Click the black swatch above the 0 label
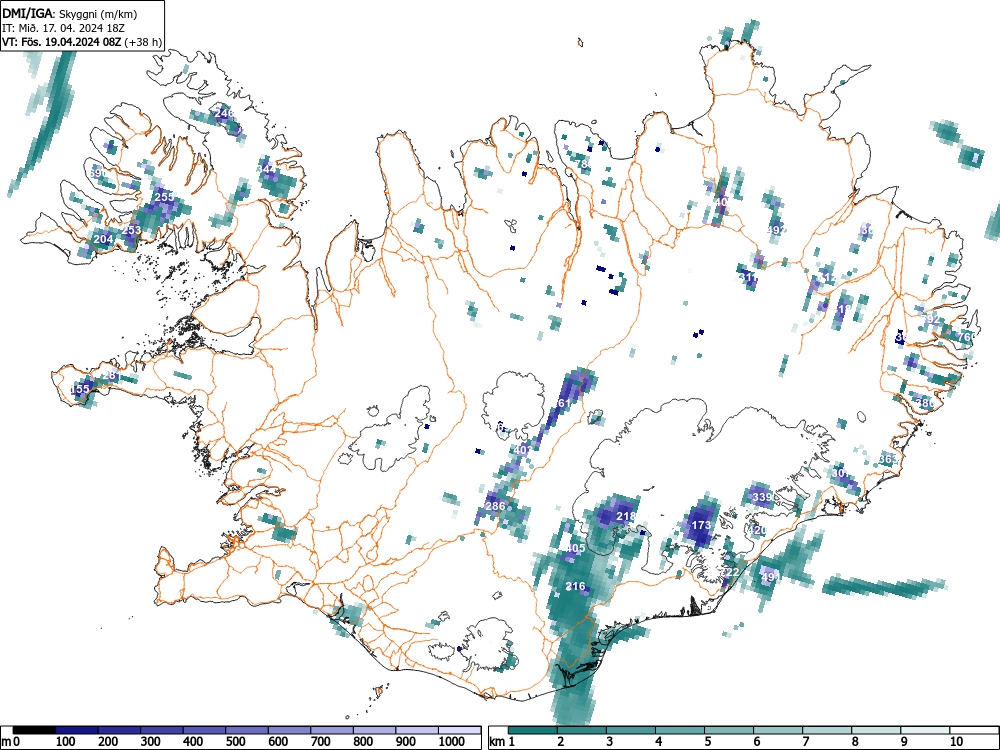Viewport: 1000px width, 750px height. coord(34,730)
